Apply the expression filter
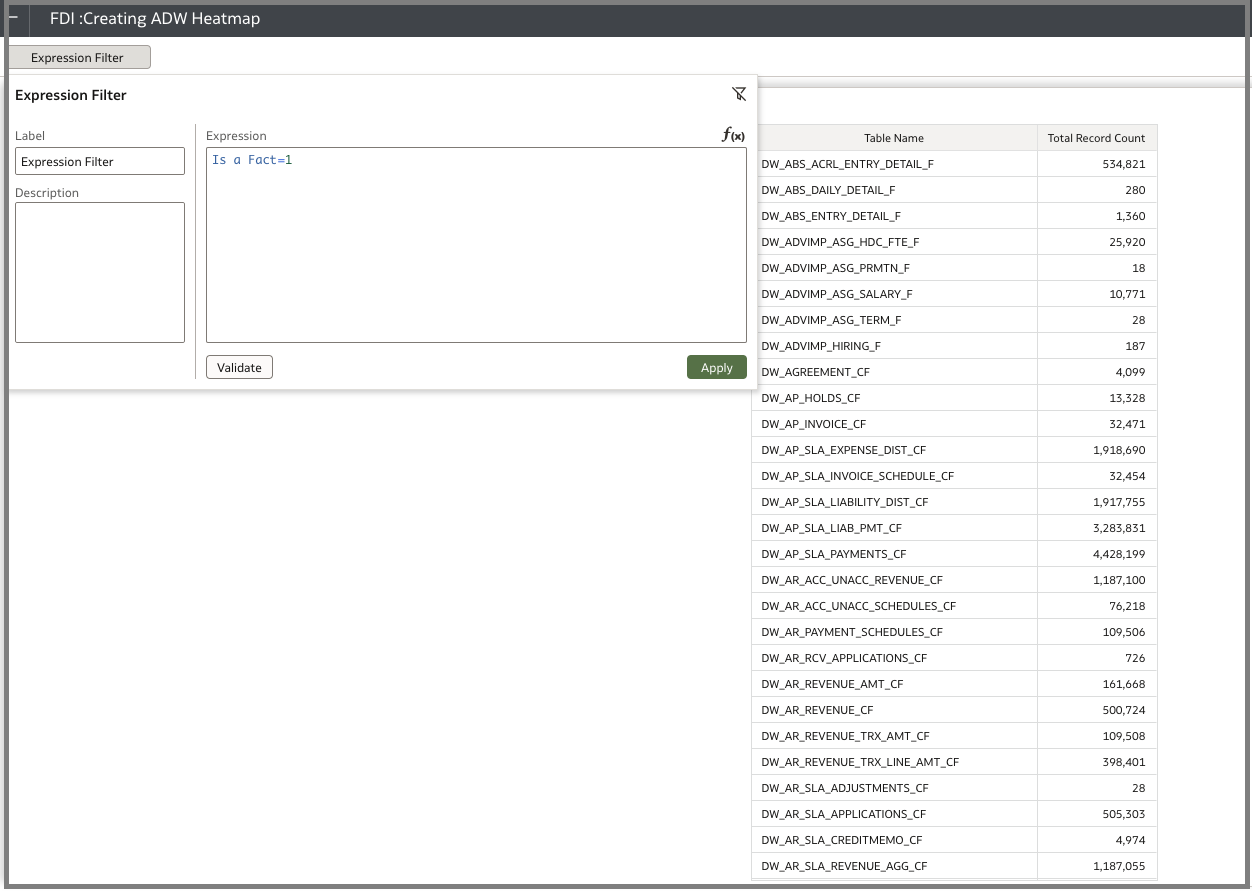 [x=716, y=368]
